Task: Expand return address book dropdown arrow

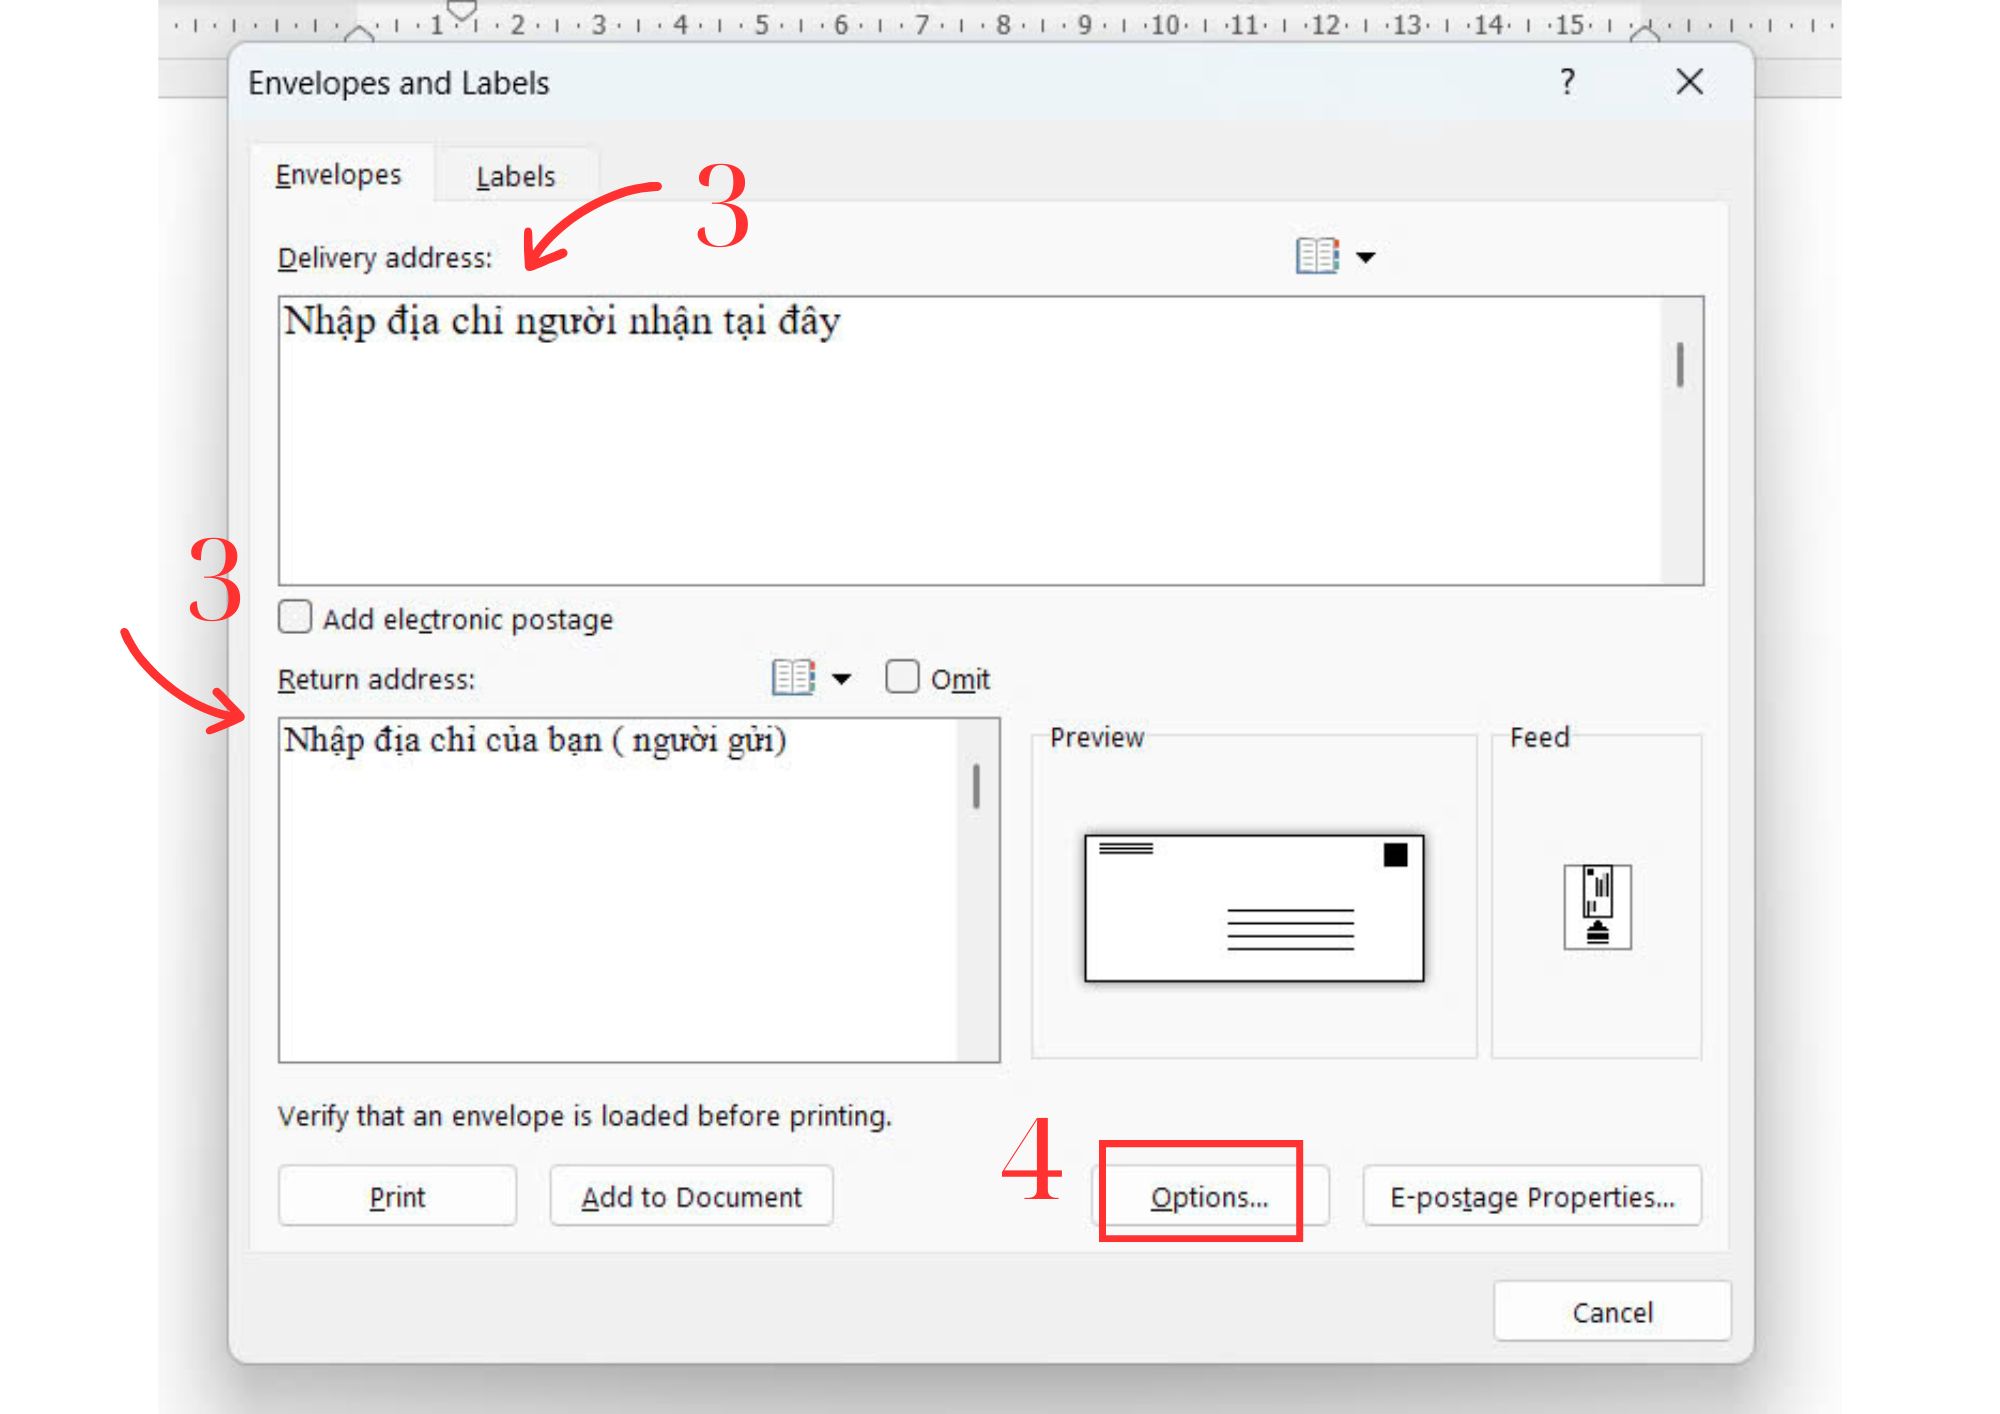Action: point(842,679)
